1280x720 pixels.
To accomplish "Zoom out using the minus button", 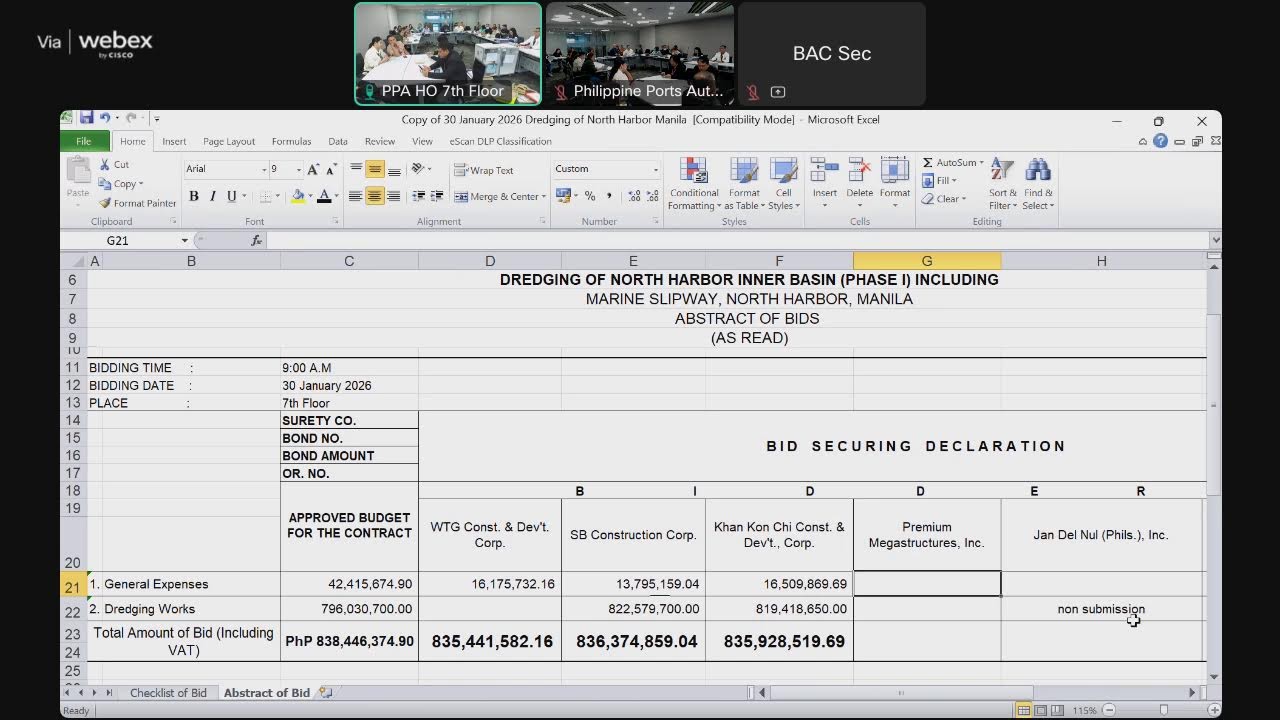I will [x=1108, y=710].
